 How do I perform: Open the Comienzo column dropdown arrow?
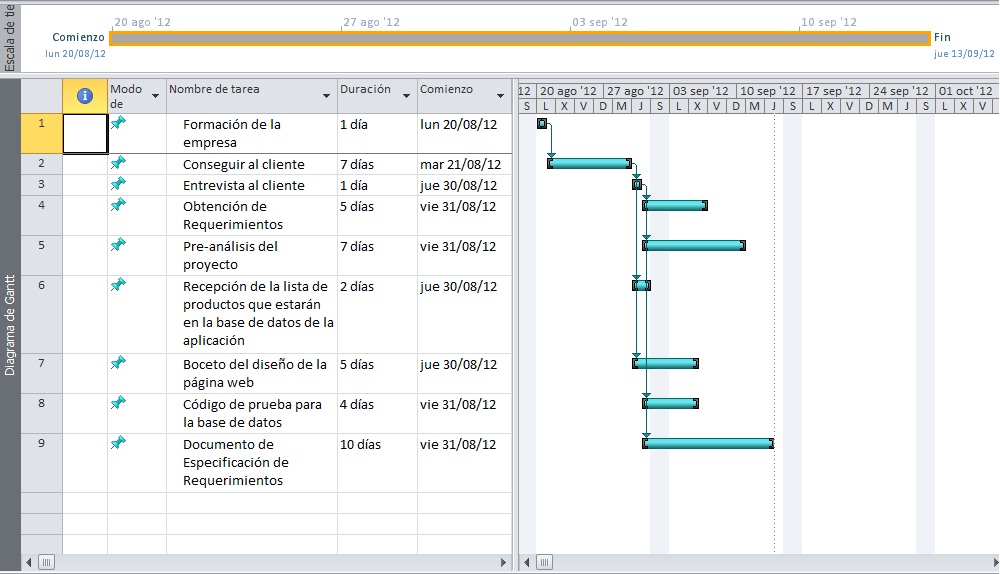click(x=501, y=96)
